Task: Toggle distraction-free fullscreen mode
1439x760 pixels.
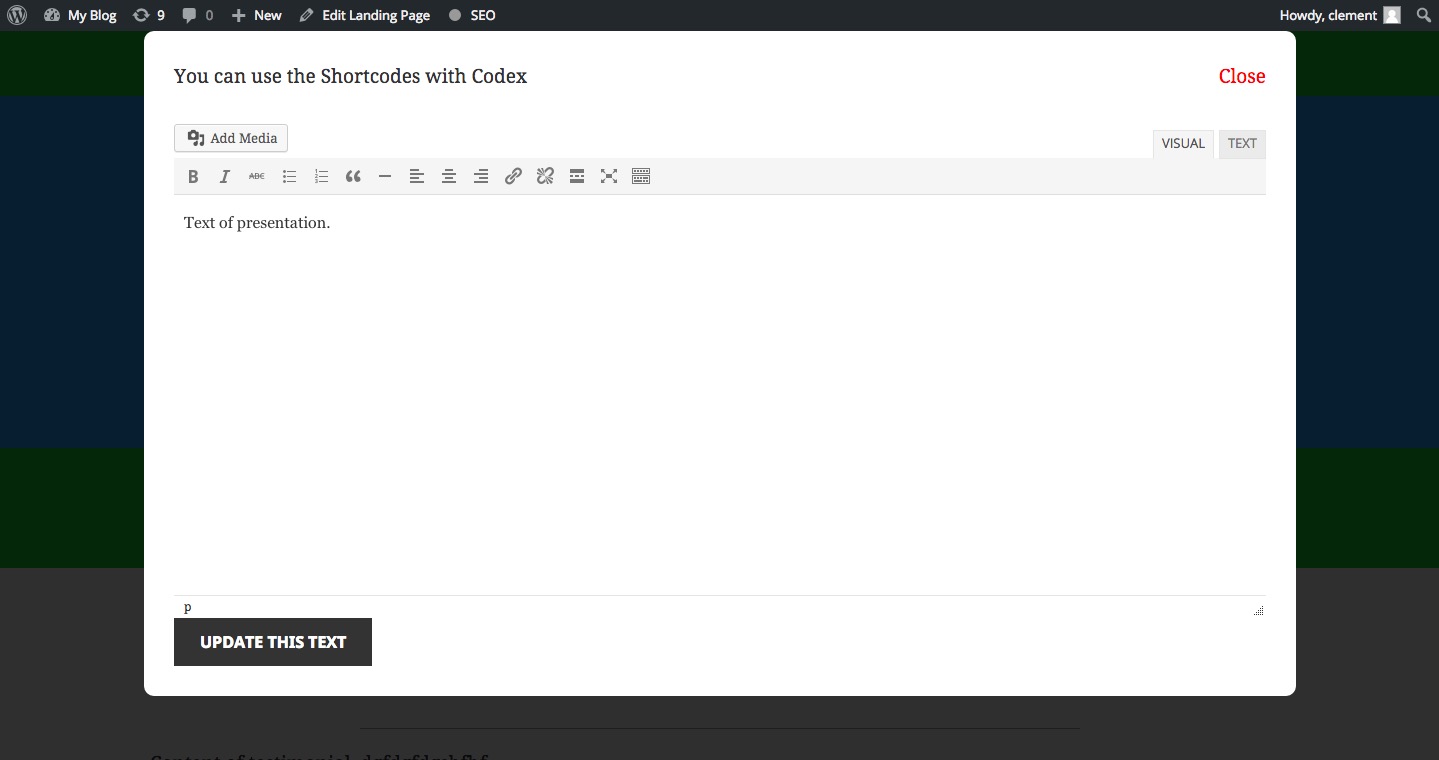Action: pyautogui.click(x=609, y=176)
